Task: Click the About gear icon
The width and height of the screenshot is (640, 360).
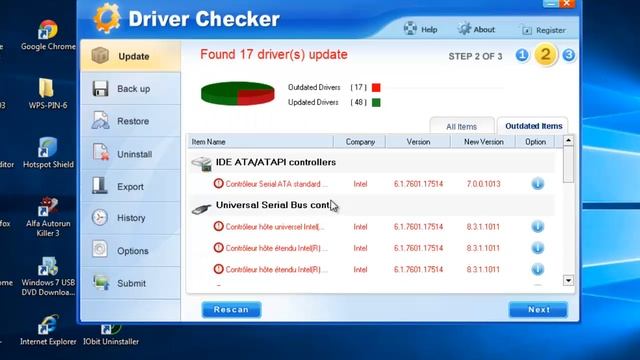Action: tap(464, 29)
